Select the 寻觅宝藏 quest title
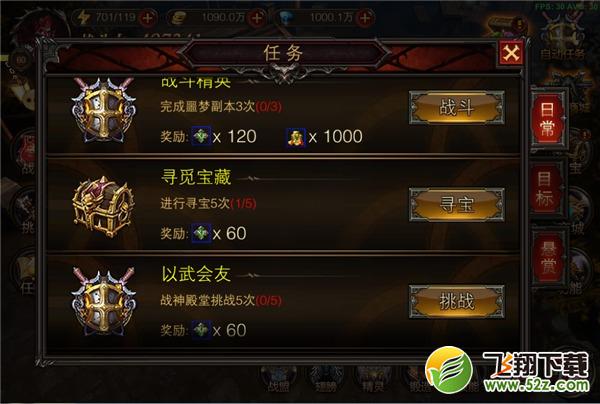 pos(196,178)
